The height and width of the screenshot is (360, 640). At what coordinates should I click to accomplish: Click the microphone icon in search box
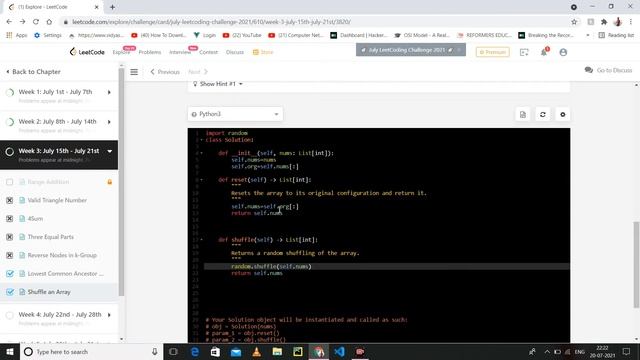[x=155, y=352]
